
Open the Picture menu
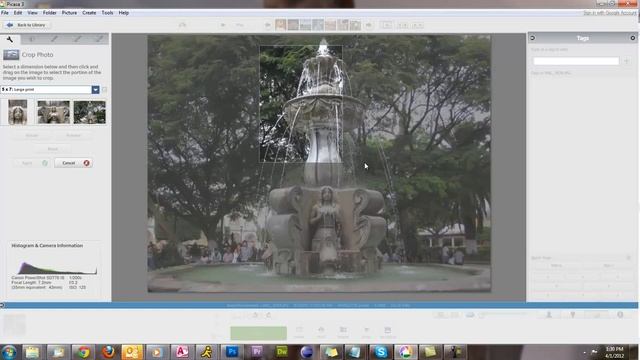pos(69,13)
